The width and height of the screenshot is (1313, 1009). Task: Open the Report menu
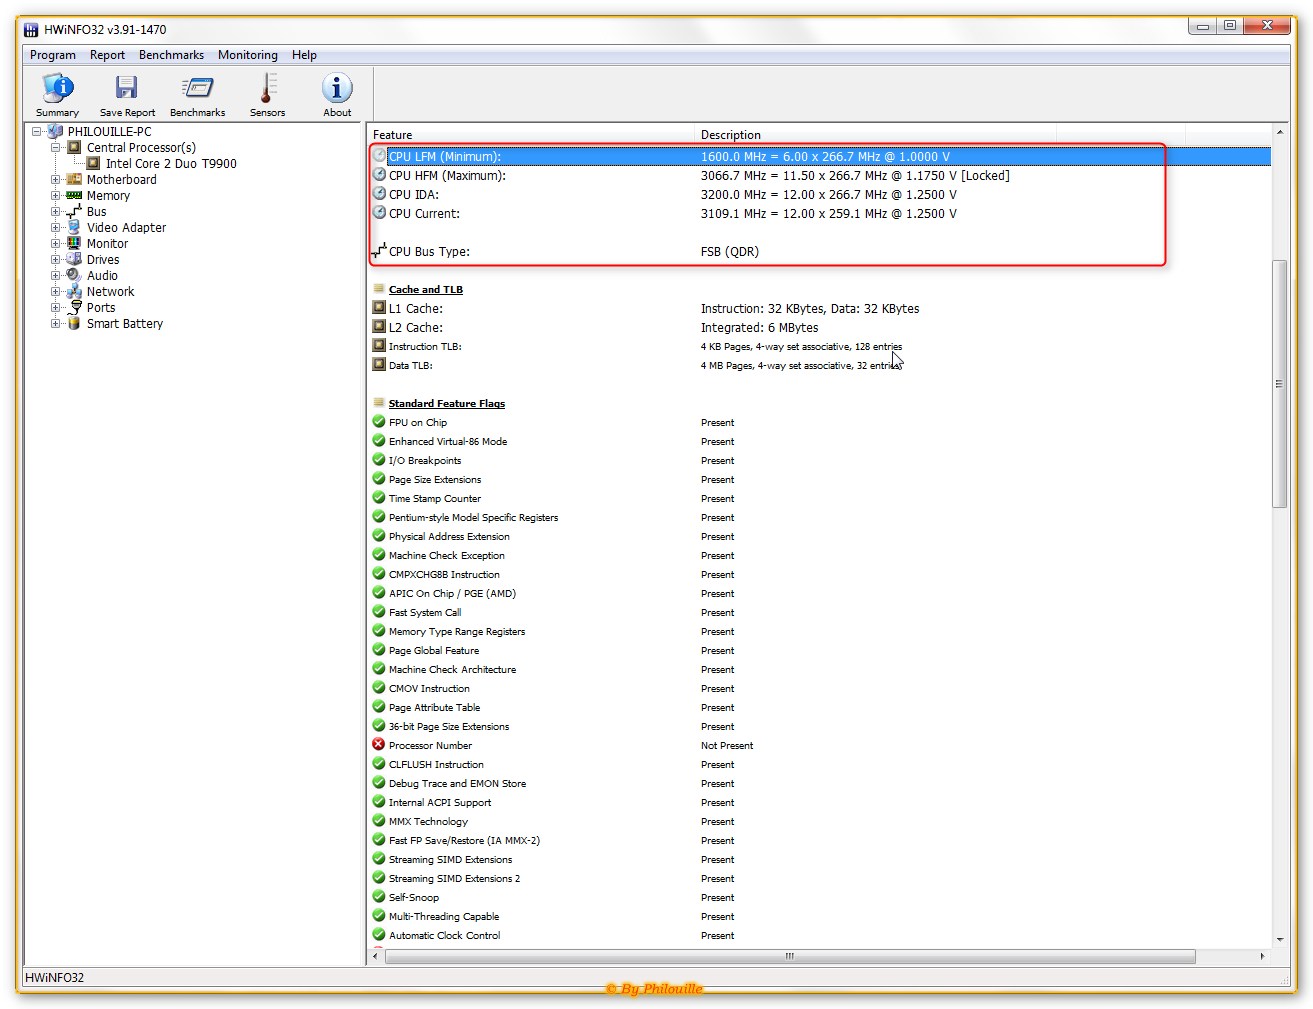point(107,55)
